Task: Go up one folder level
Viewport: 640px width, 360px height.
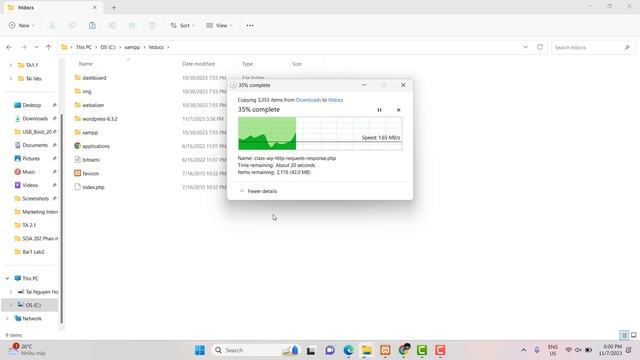Action: [x=49, y=47]
